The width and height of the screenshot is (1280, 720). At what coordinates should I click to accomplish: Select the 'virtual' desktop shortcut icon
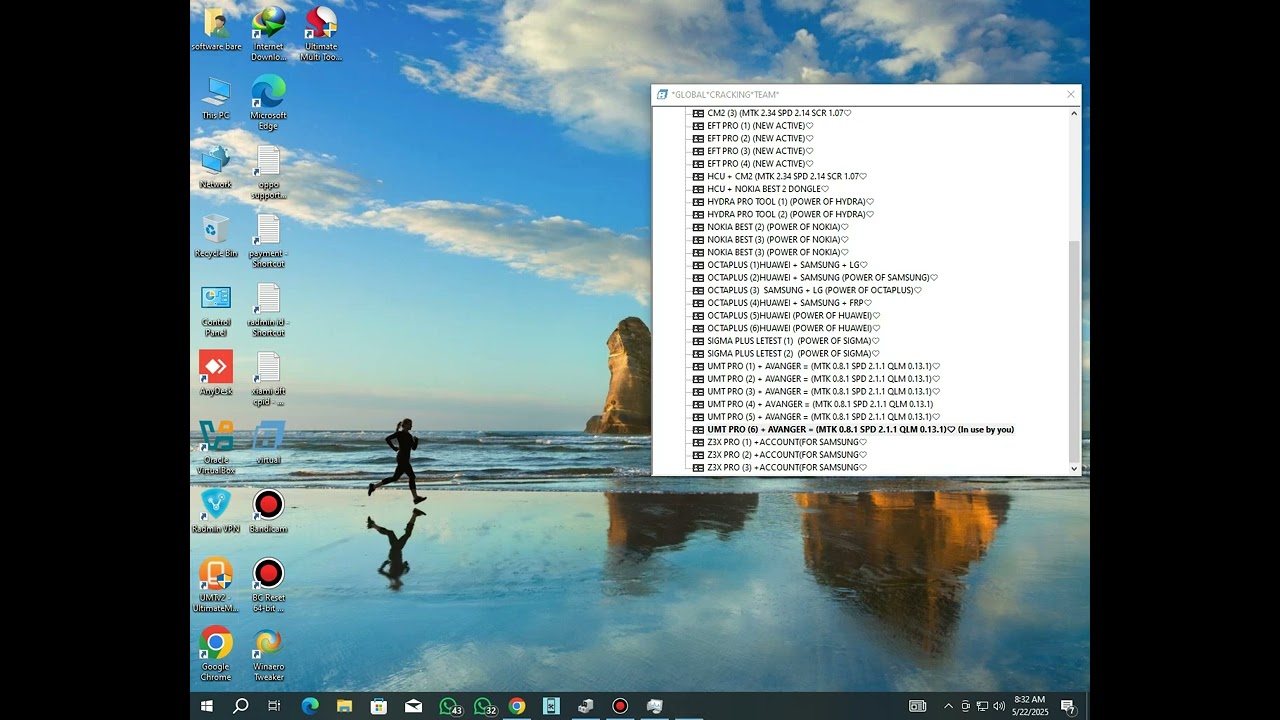[268, 442]
